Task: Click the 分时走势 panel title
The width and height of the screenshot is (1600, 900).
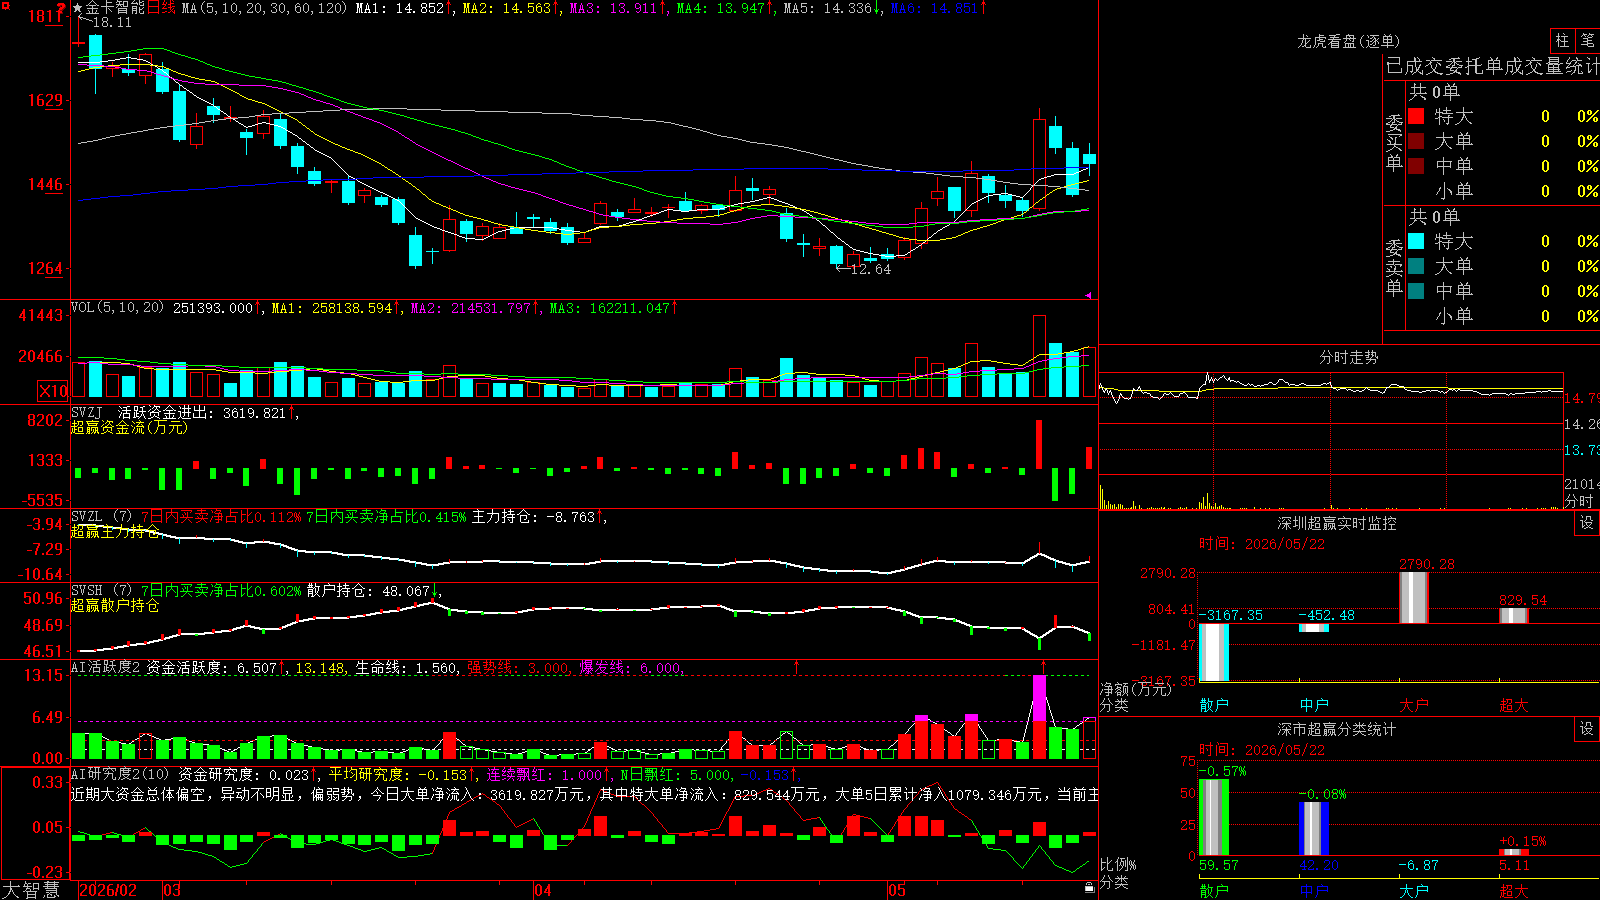Action: (1348, 357)
